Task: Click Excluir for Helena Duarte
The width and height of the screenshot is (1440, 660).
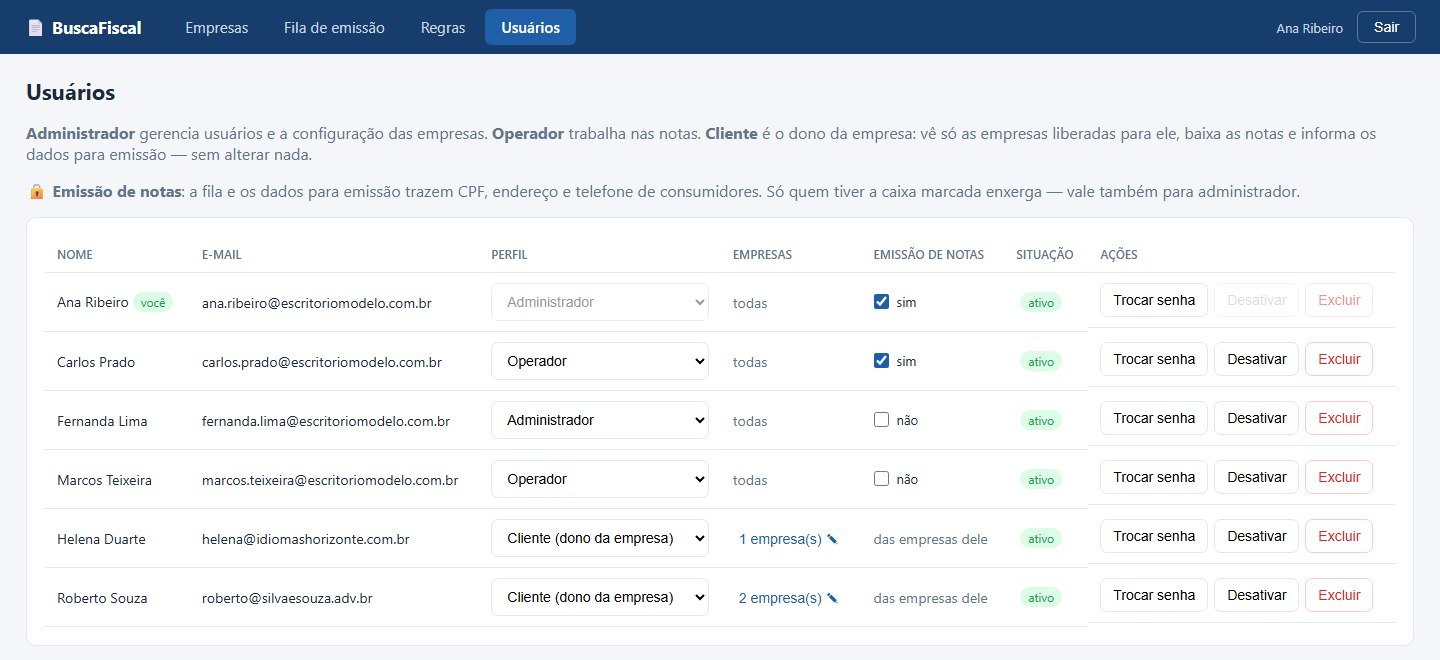Action: coord(1339,536)
